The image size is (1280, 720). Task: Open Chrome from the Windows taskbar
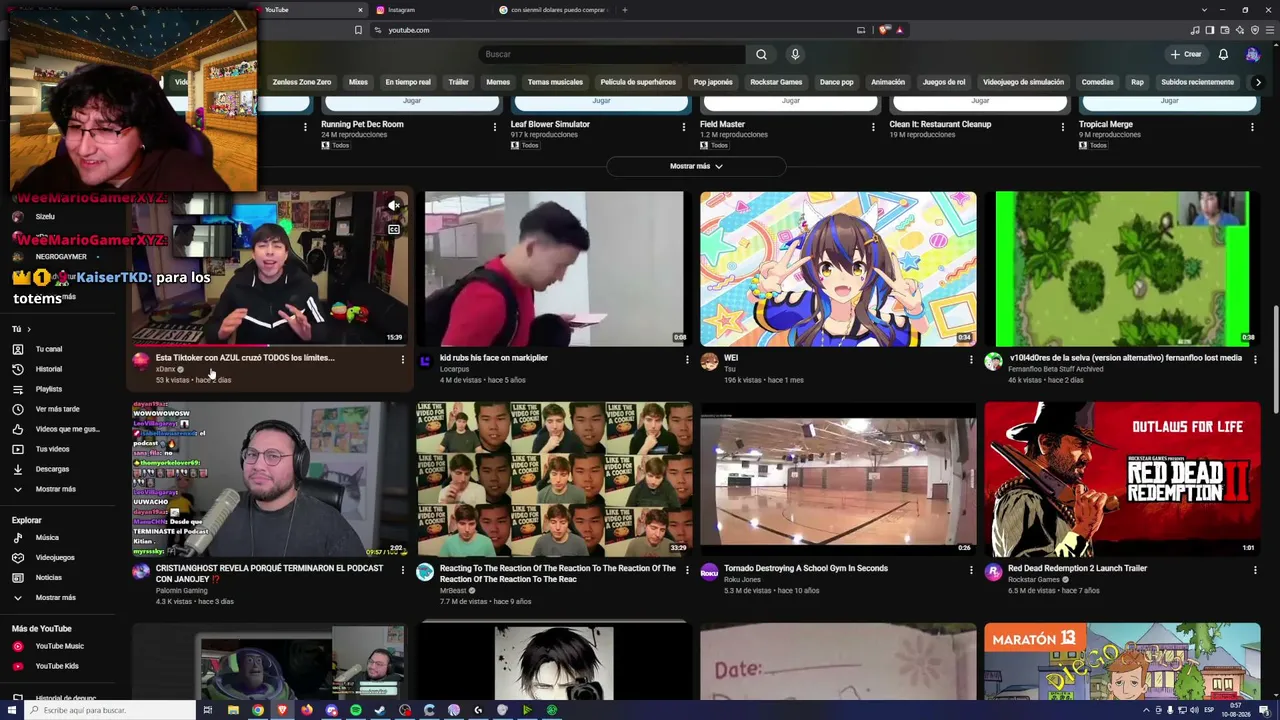(258, 710)
